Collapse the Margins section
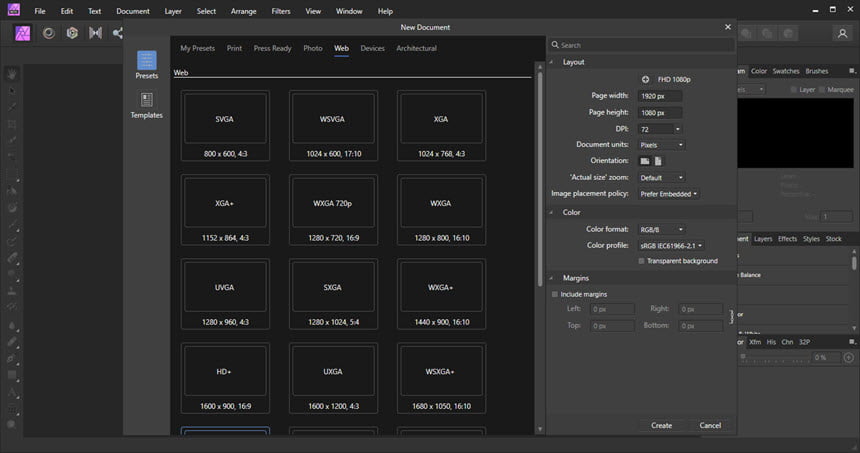Image resolution: width=860 pixels, height=453 pixels. click(552, 278)
